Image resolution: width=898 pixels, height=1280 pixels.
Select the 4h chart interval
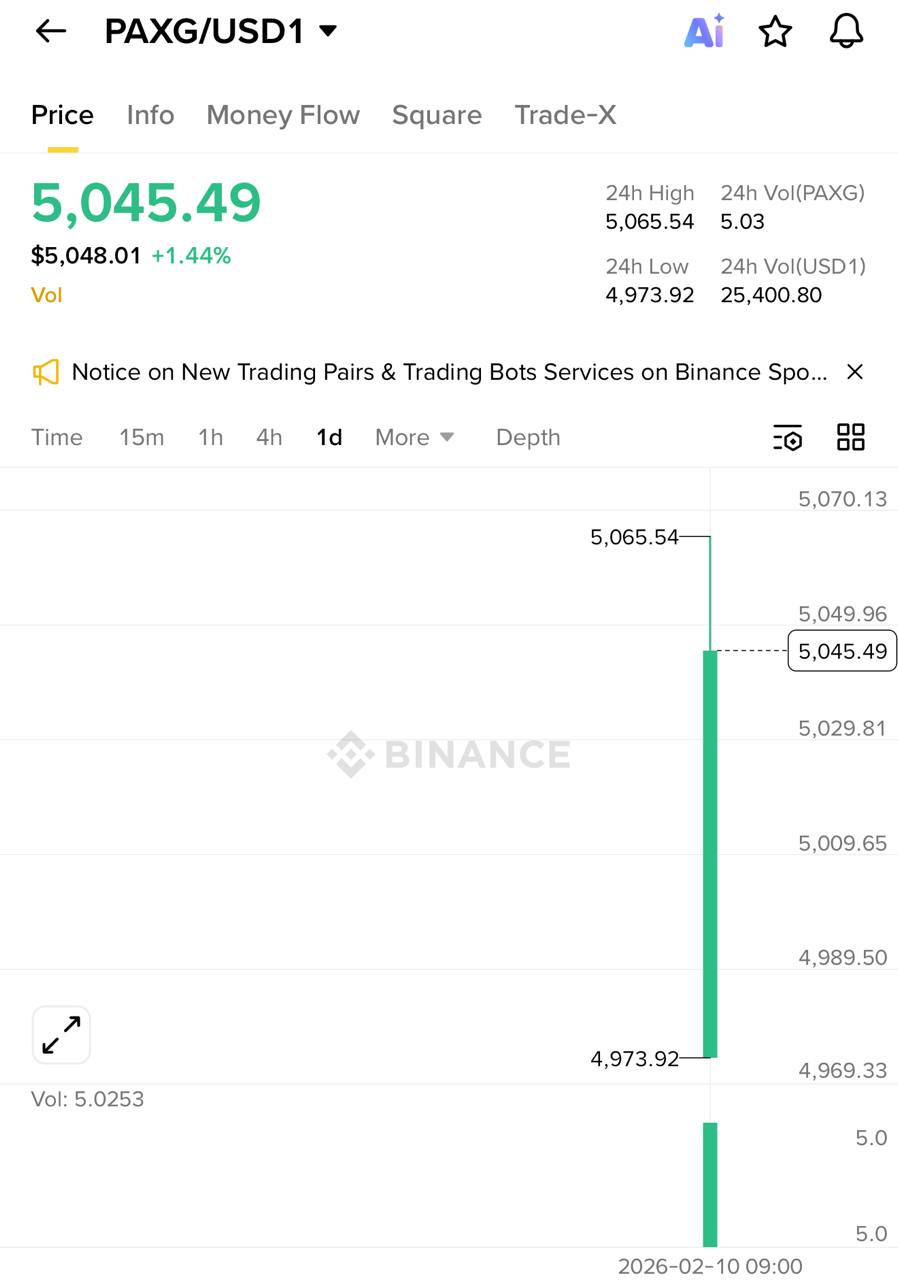point(269,437)
